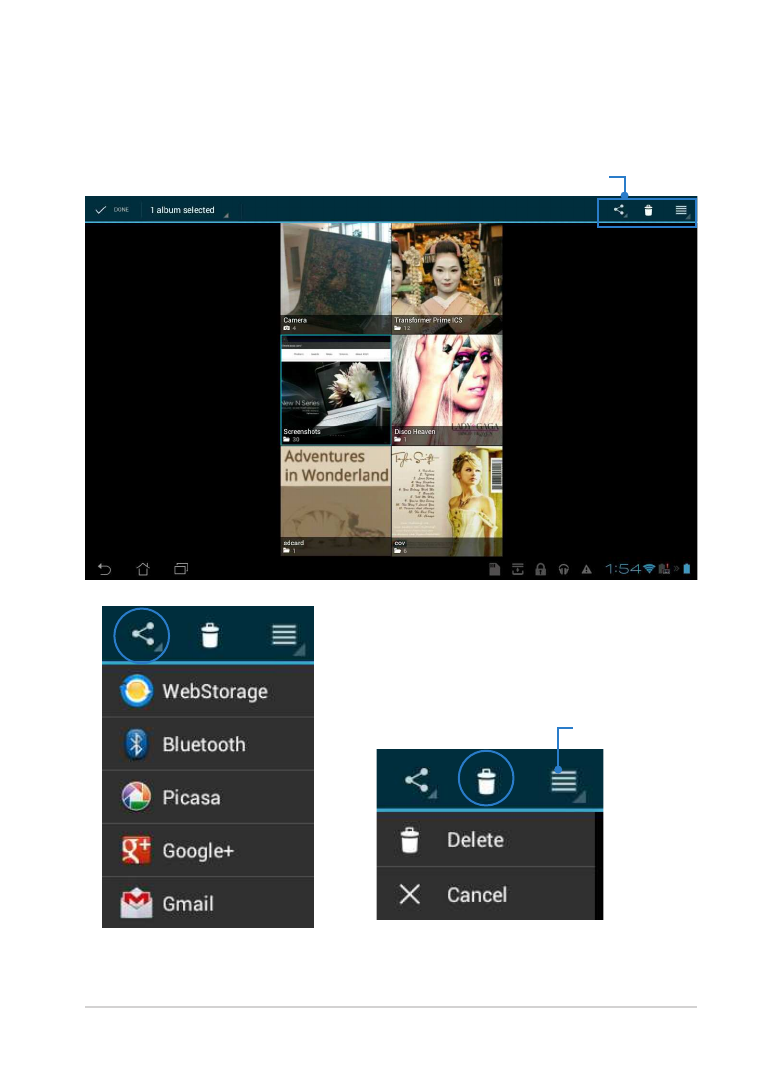This screenshot has height=1066, width=760.
Task: Click the circled trash icon above Delete
Action: pos(485,779)
